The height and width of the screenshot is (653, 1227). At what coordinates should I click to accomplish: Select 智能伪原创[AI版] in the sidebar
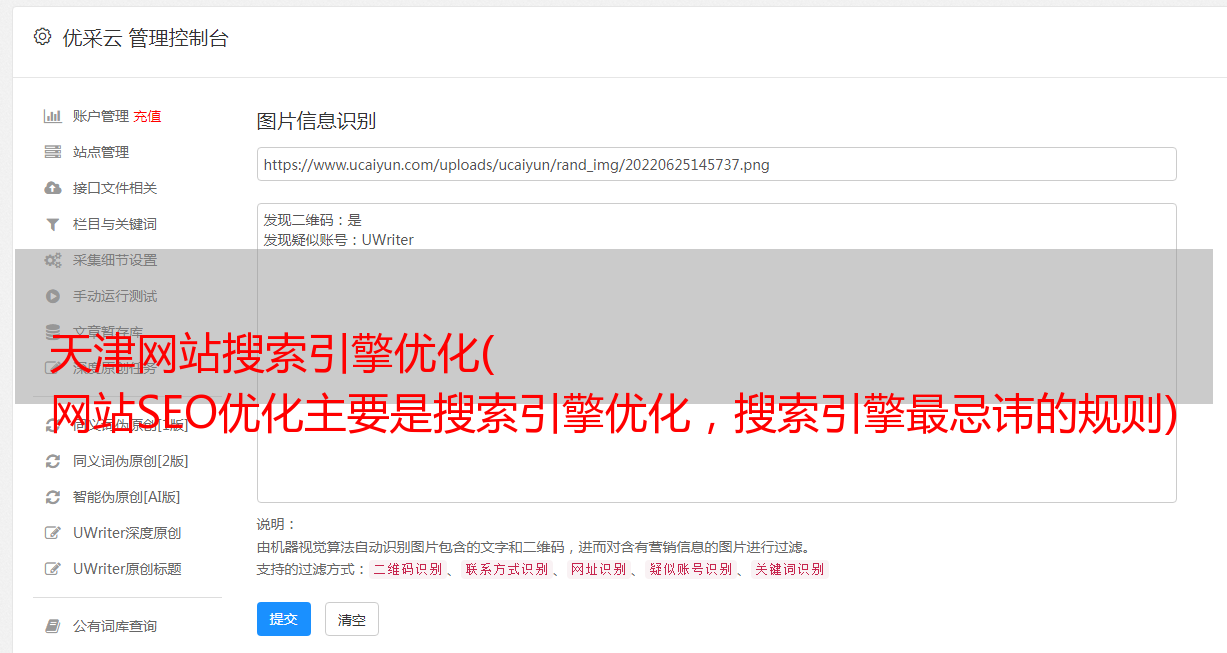127,497
